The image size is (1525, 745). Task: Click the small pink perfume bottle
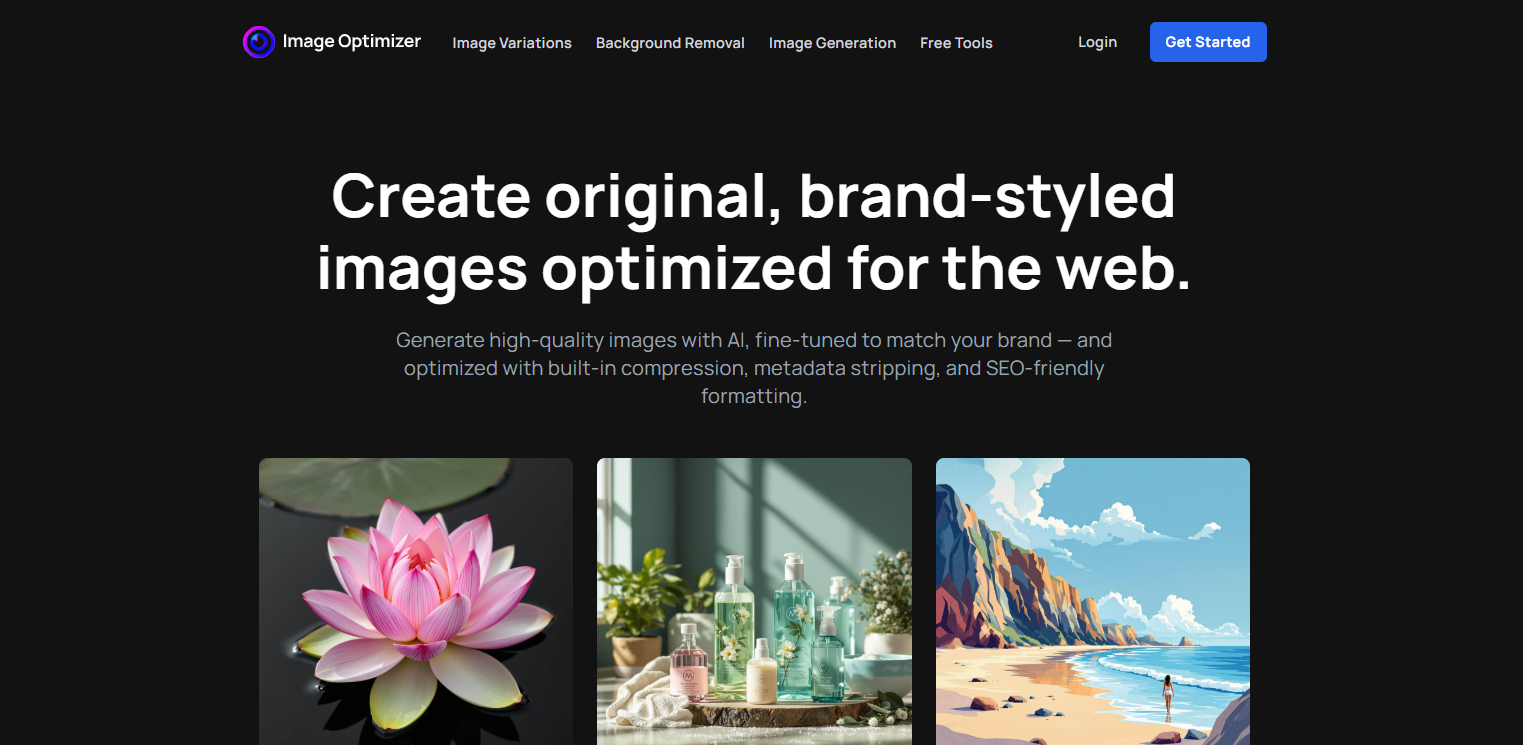[689, 660]
